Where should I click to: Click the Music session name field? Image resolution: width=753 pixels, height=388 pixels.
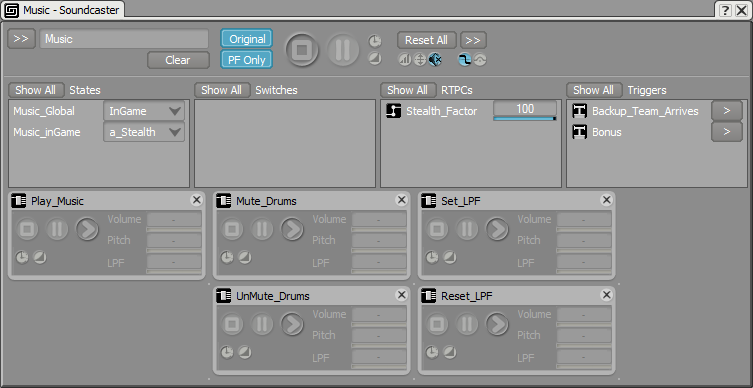point(124,39)
